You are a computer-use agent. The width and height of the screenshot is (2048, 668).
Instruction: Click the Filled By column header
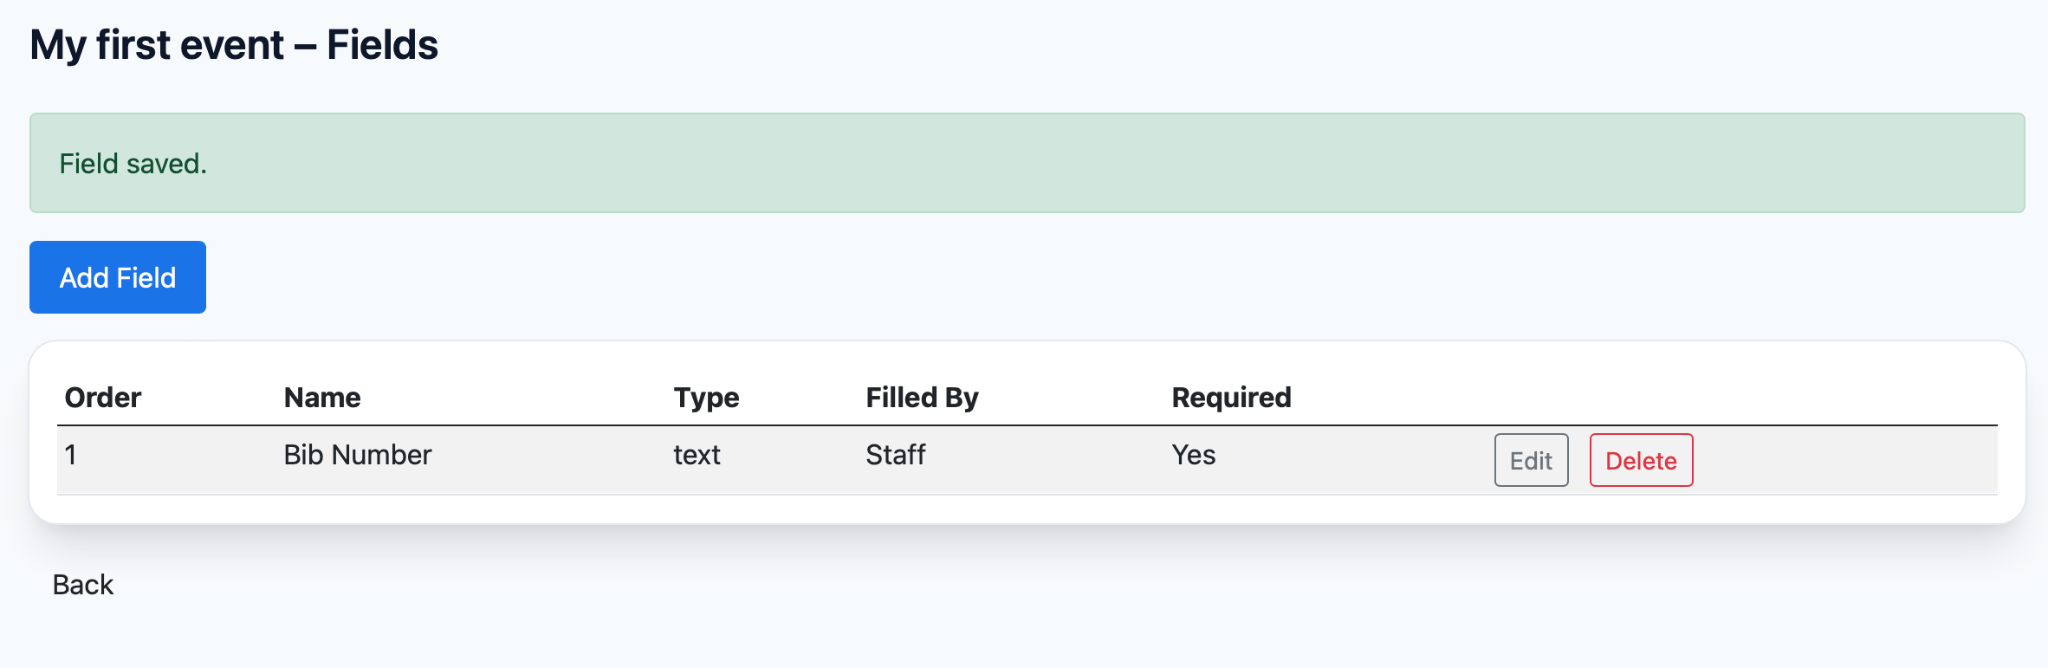(x=921, y=397)
